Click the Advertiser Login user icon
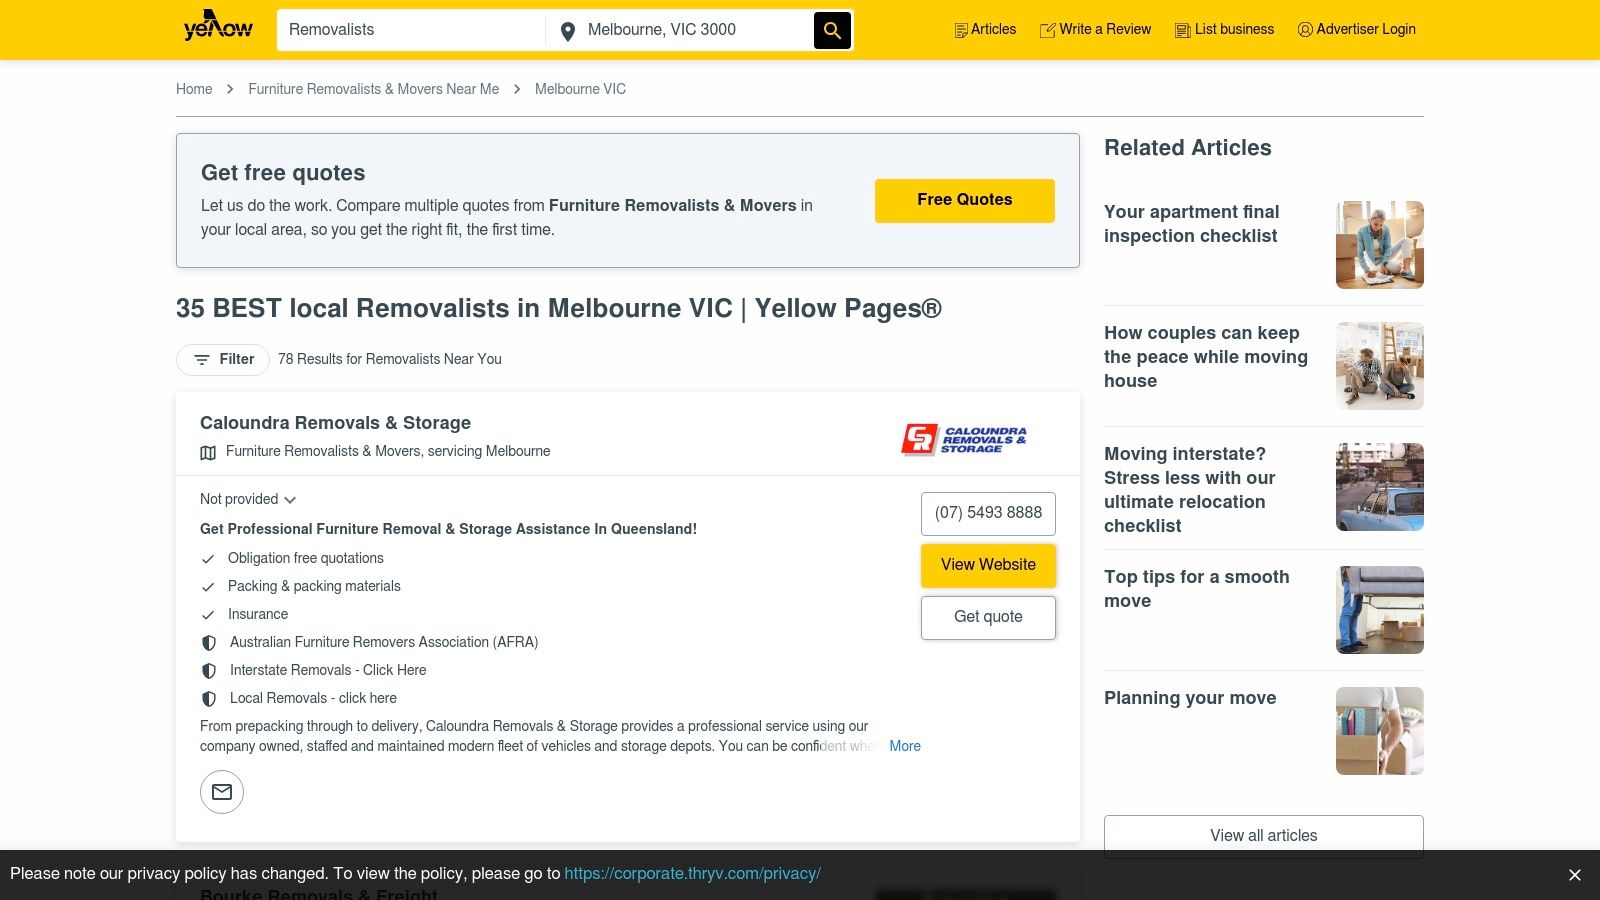This screenshot has height=900, width=1600. 1305,30
